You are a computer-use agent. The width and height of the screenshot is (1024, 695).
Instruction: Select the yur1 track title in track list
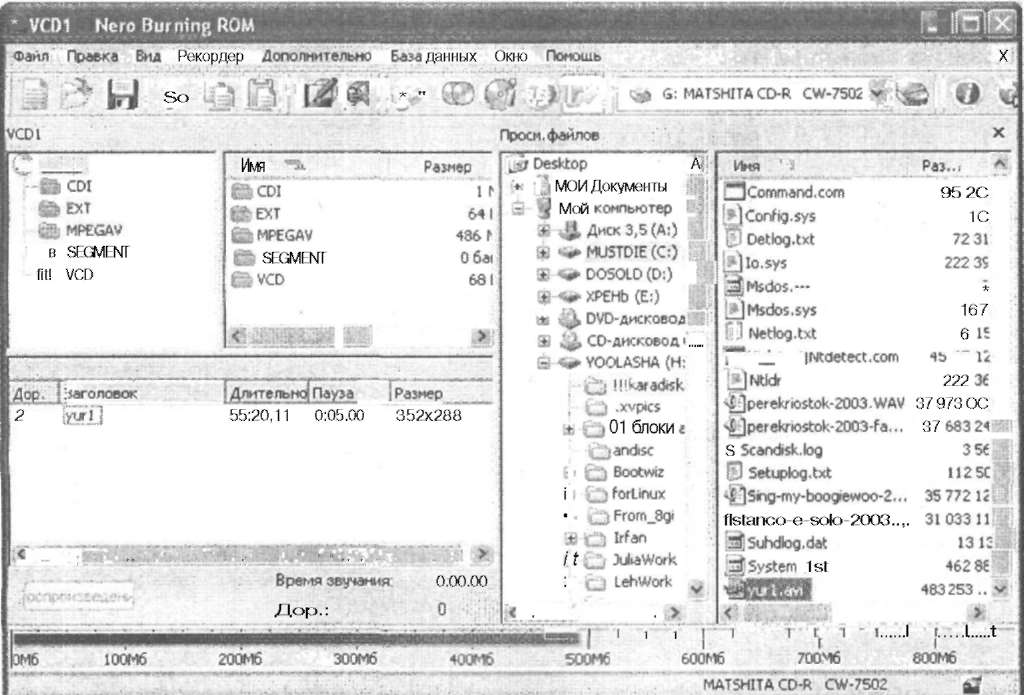(83, 415)
